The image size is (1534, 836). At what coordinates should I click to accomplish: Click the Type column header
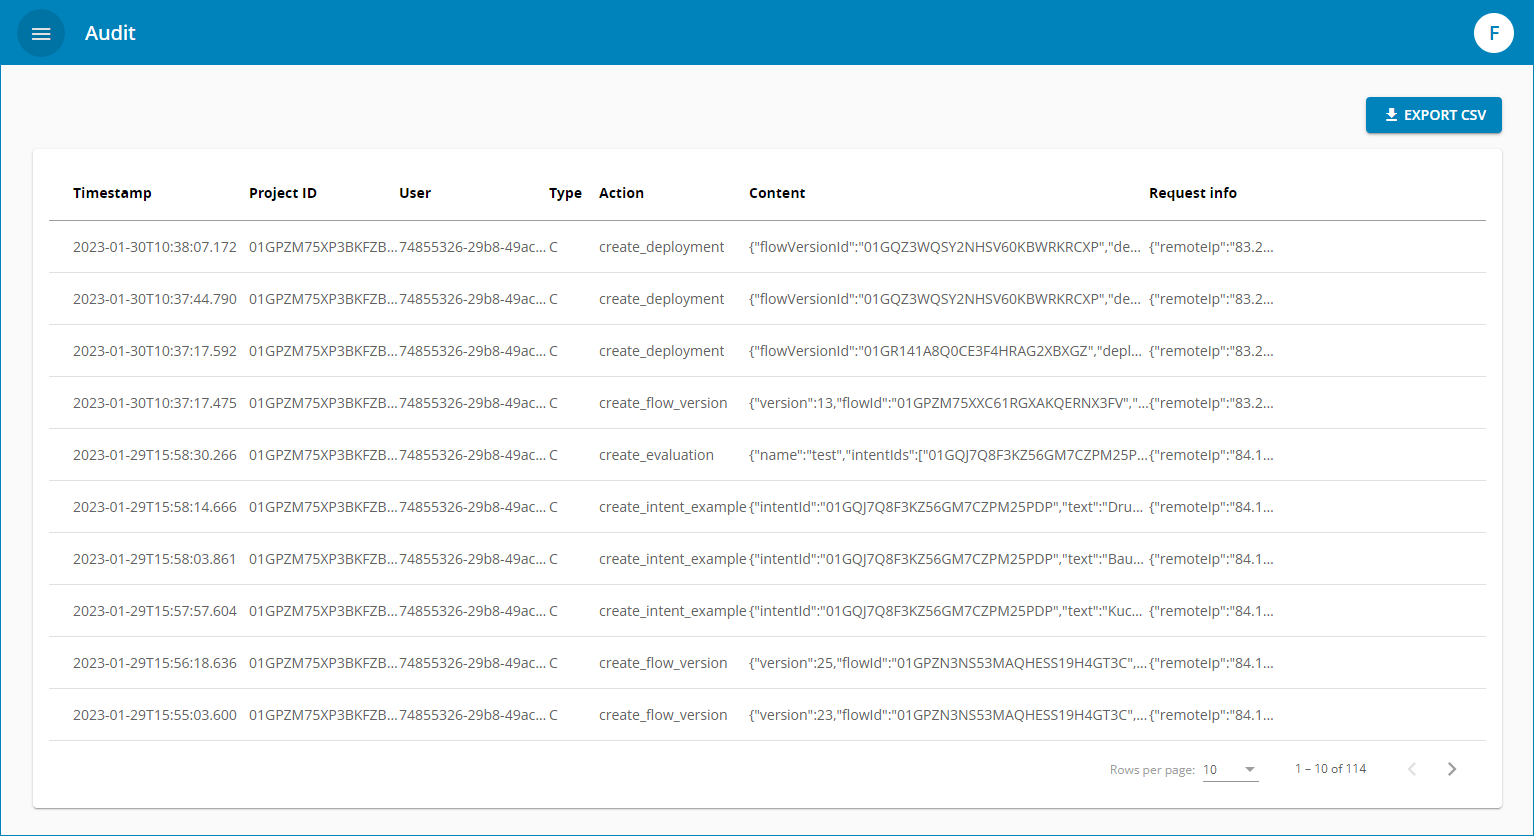coord(565,193)
